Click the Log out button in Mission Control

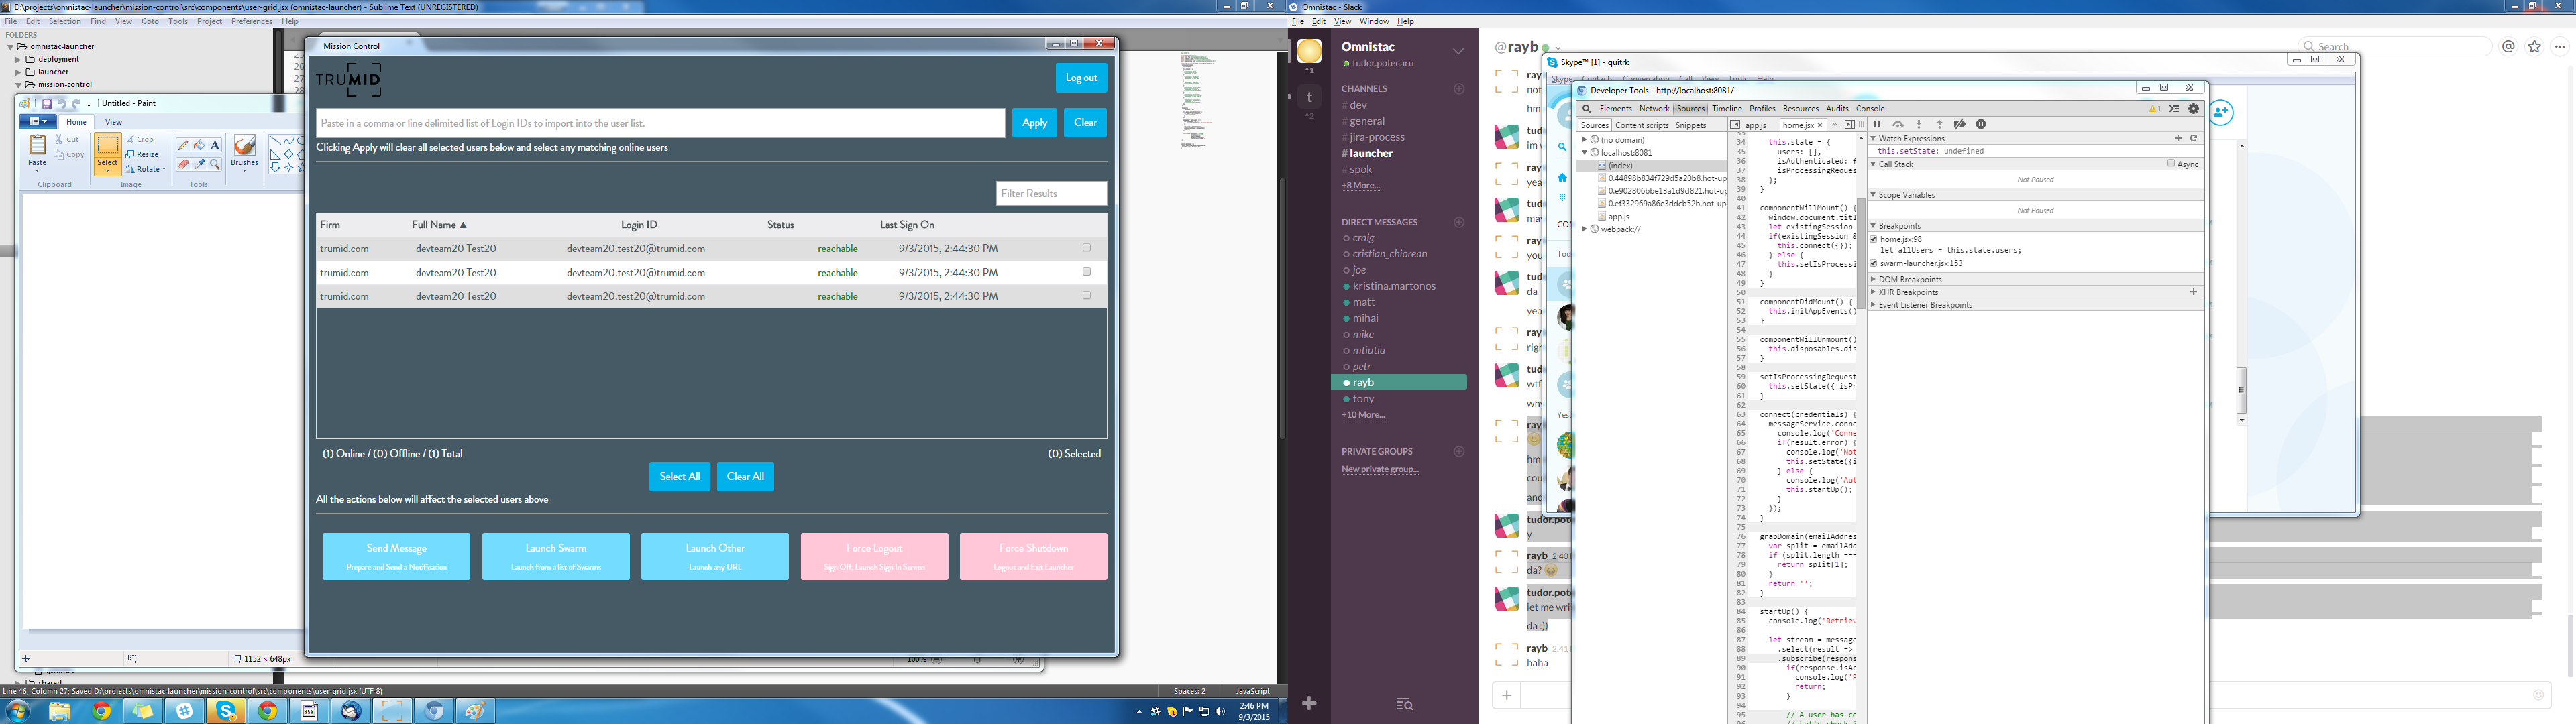point(1081,78)
